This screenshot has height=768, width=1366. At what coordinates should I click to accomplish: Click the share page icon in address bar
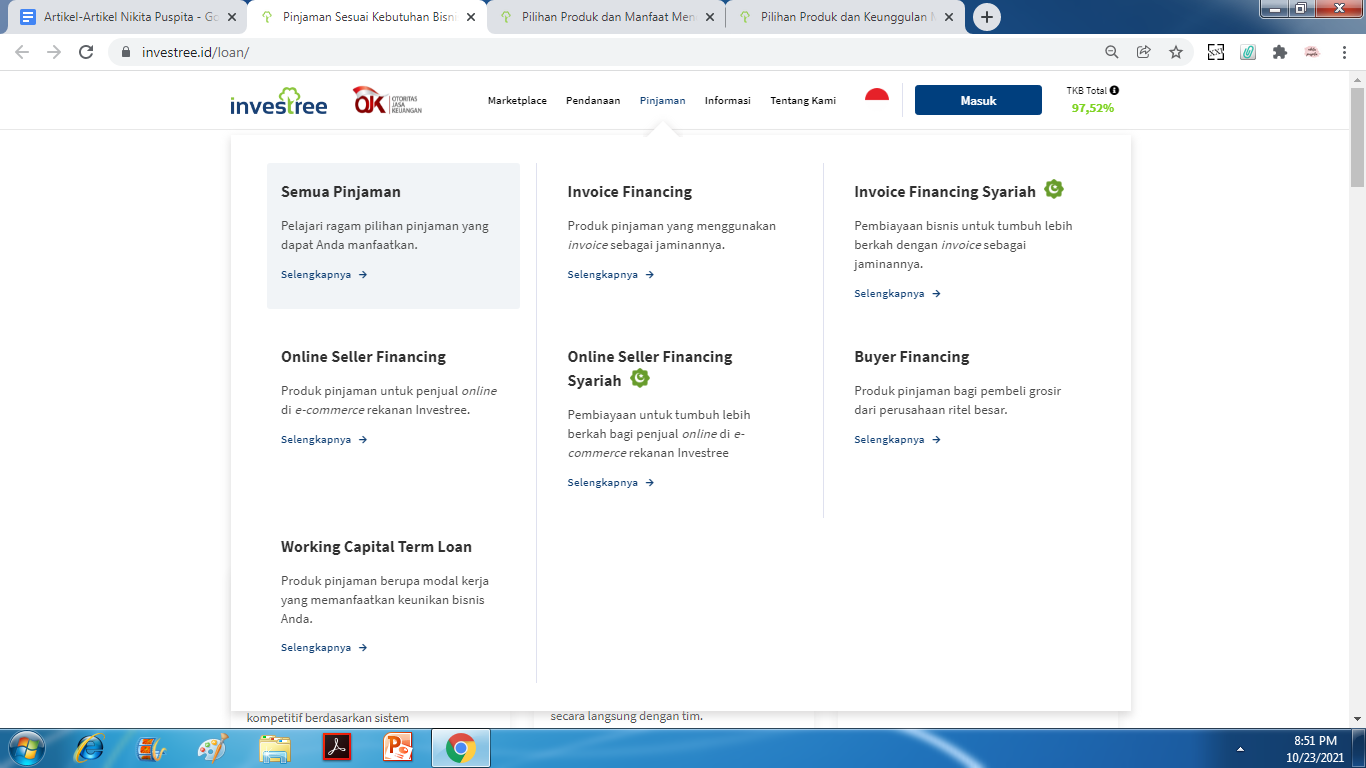click(1144, 52)
